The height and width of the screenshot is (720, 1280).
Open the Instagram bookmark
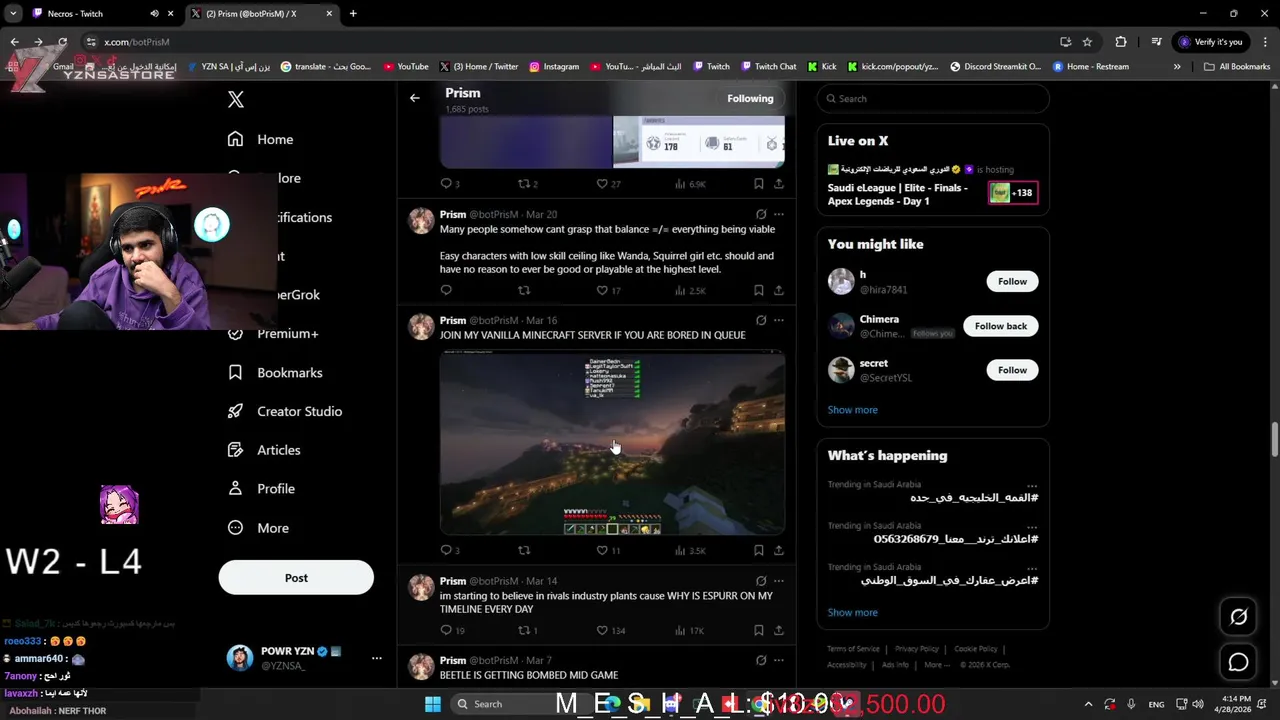point(554,67)
